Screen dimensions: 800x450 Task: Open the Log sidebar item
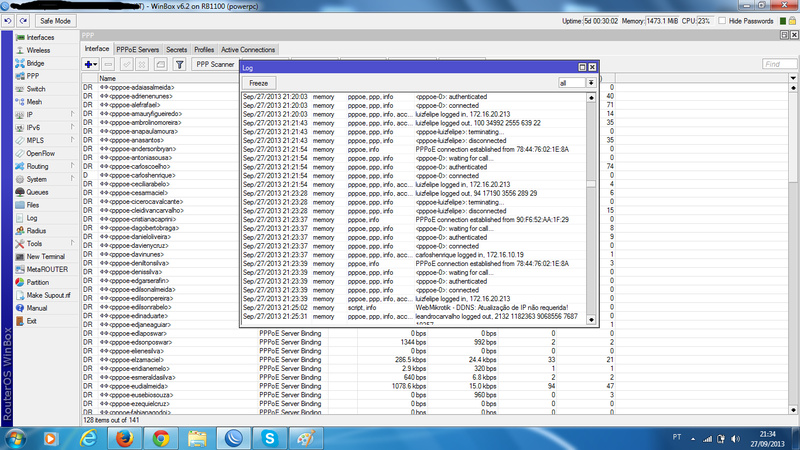coord(32,218)
